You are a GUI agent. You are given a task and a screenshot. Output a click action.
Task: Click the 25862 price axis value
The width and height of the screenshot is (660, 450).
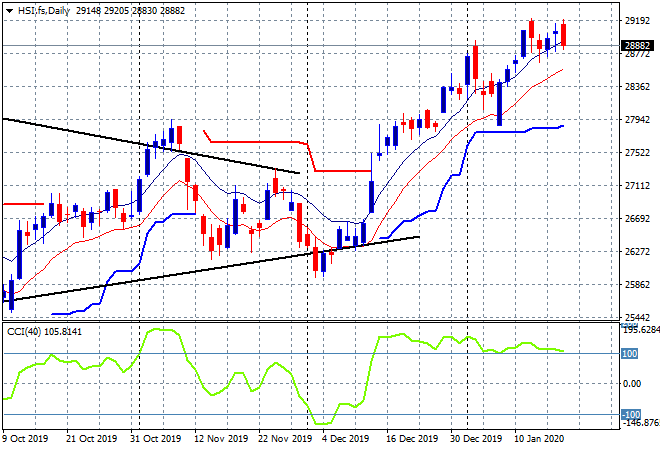637,285
